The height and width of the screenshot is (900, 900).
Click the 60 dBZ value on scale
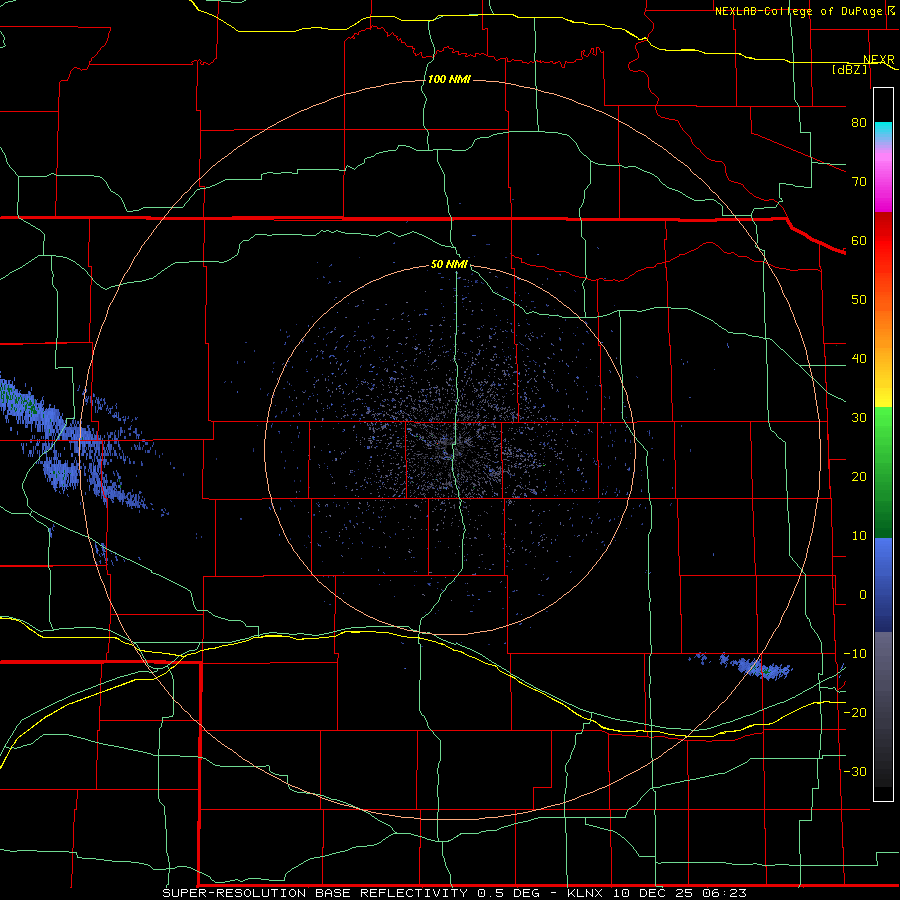(x=859, y=240)
